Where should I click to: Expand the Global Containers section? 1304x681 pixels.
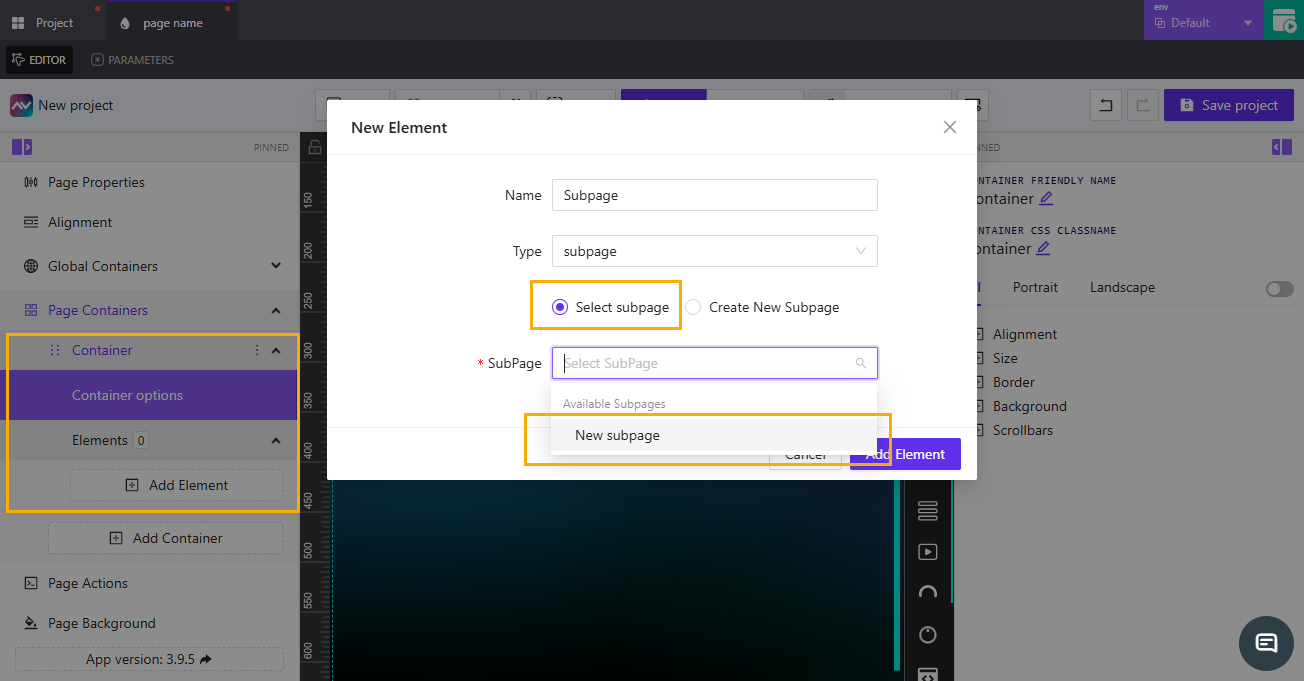pos(277,266)
